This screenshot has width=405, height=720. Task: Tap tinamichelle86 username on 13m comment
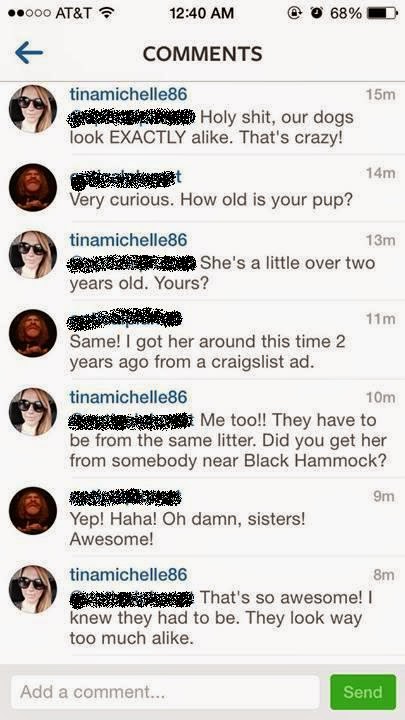click(x=128, y=240)
